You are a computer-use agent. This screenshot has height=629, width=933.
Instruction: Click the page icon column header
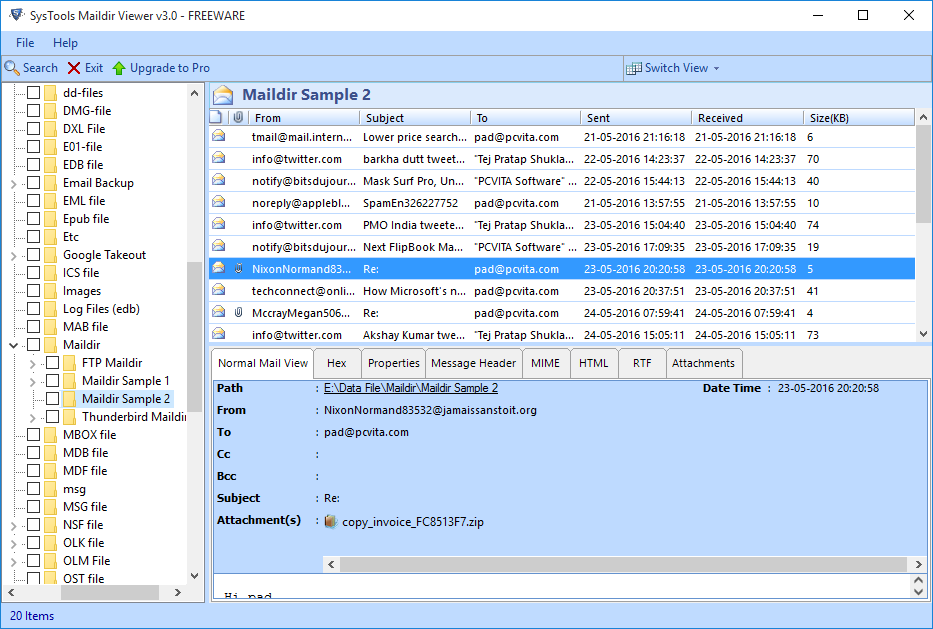point(216,117)
